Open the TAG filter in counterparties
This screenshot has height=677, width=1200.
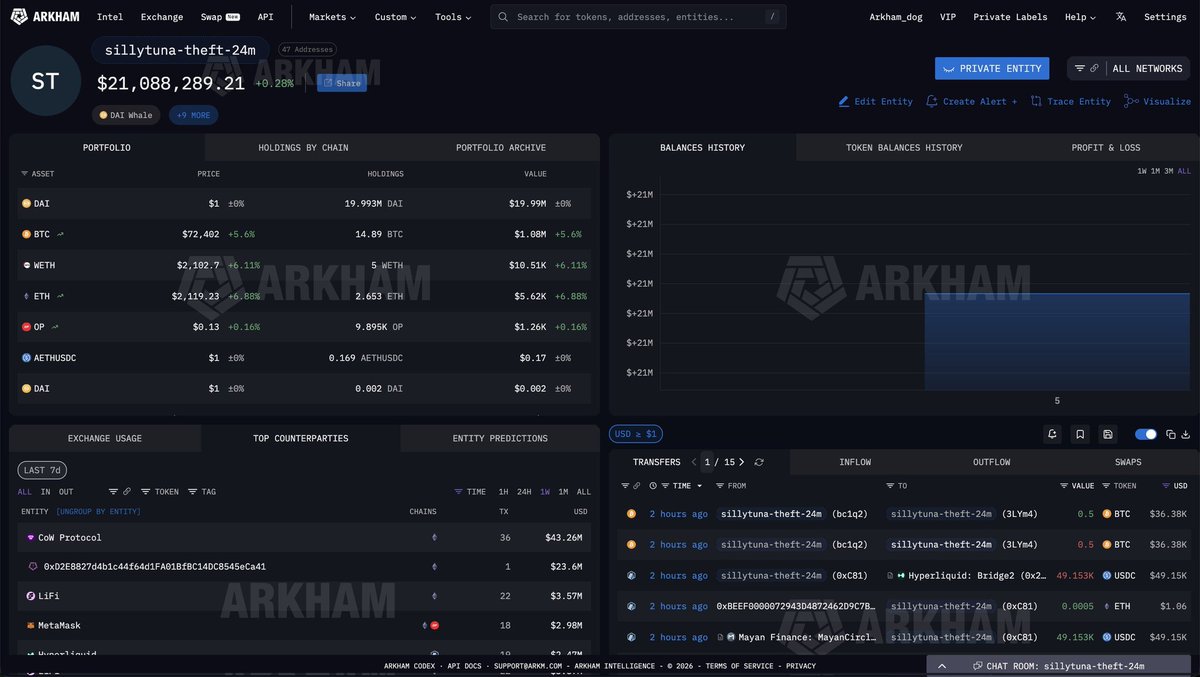point(202,492)
